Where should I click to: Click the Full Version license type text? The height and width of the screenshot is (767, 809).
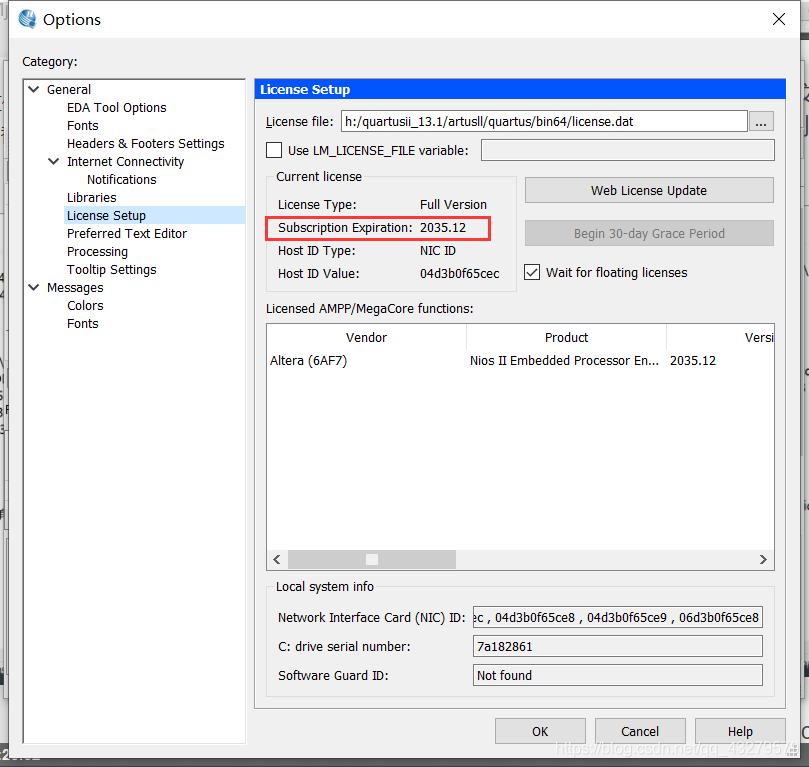(453, 205)
